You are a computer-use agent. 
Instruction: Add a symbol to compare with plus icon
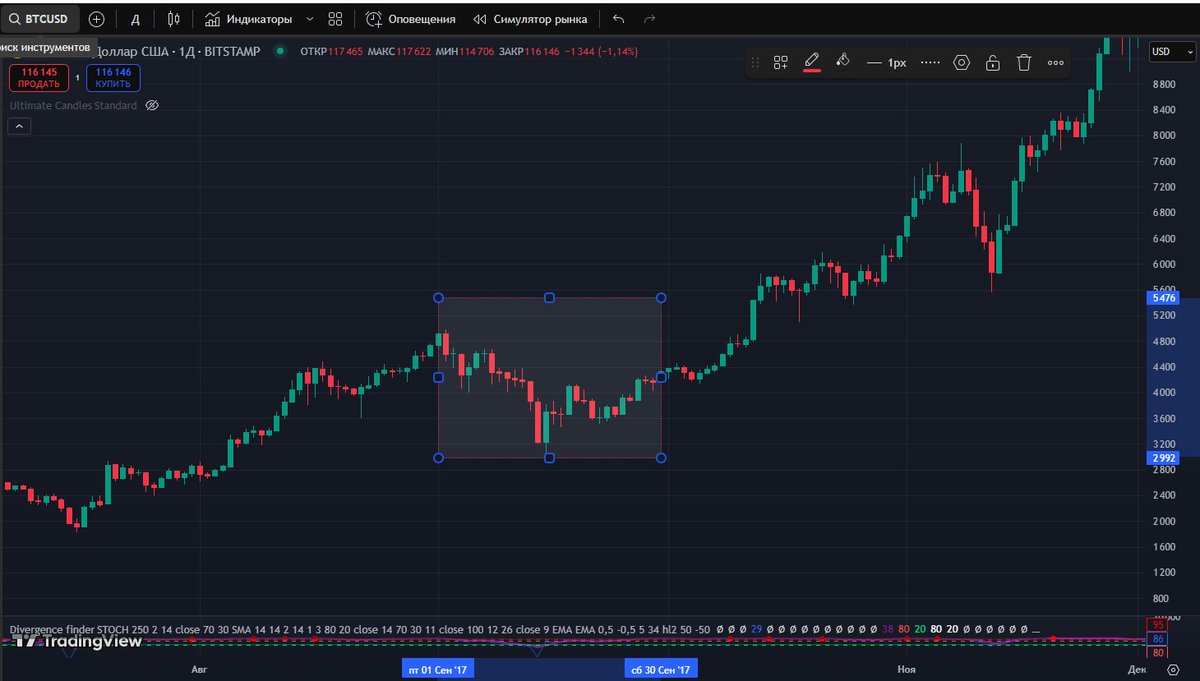(96, 19)
